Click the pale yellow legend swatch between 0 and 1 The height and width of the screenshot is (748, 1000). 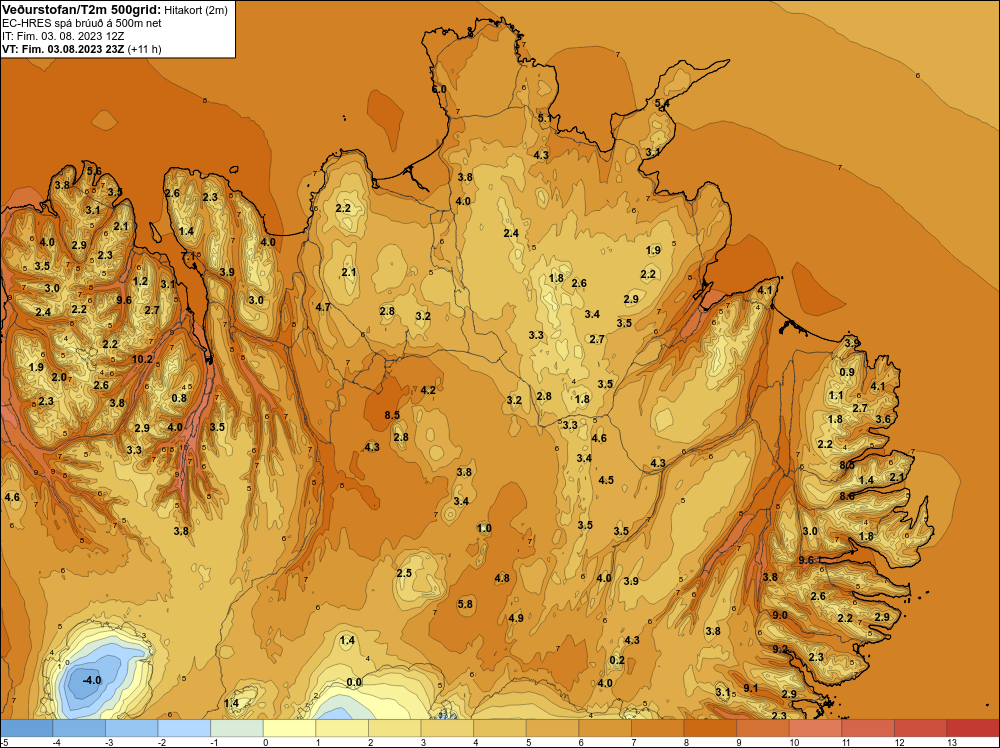(290, 728)
